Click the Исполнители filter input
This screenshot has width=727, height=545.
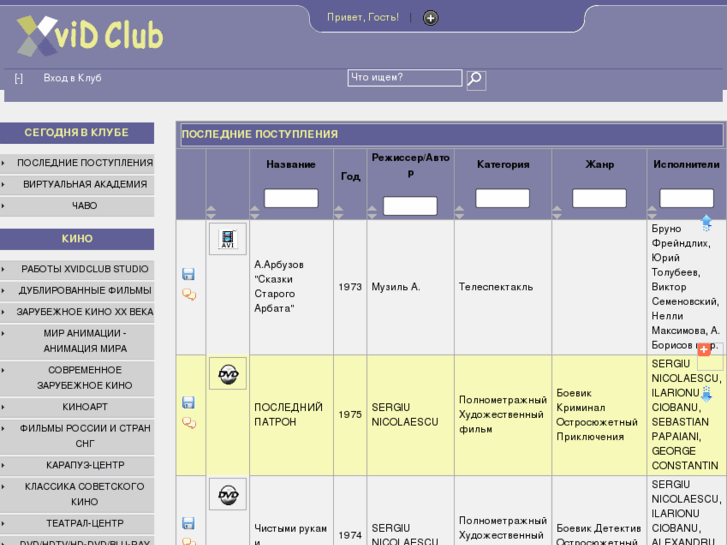coord(686,198)
